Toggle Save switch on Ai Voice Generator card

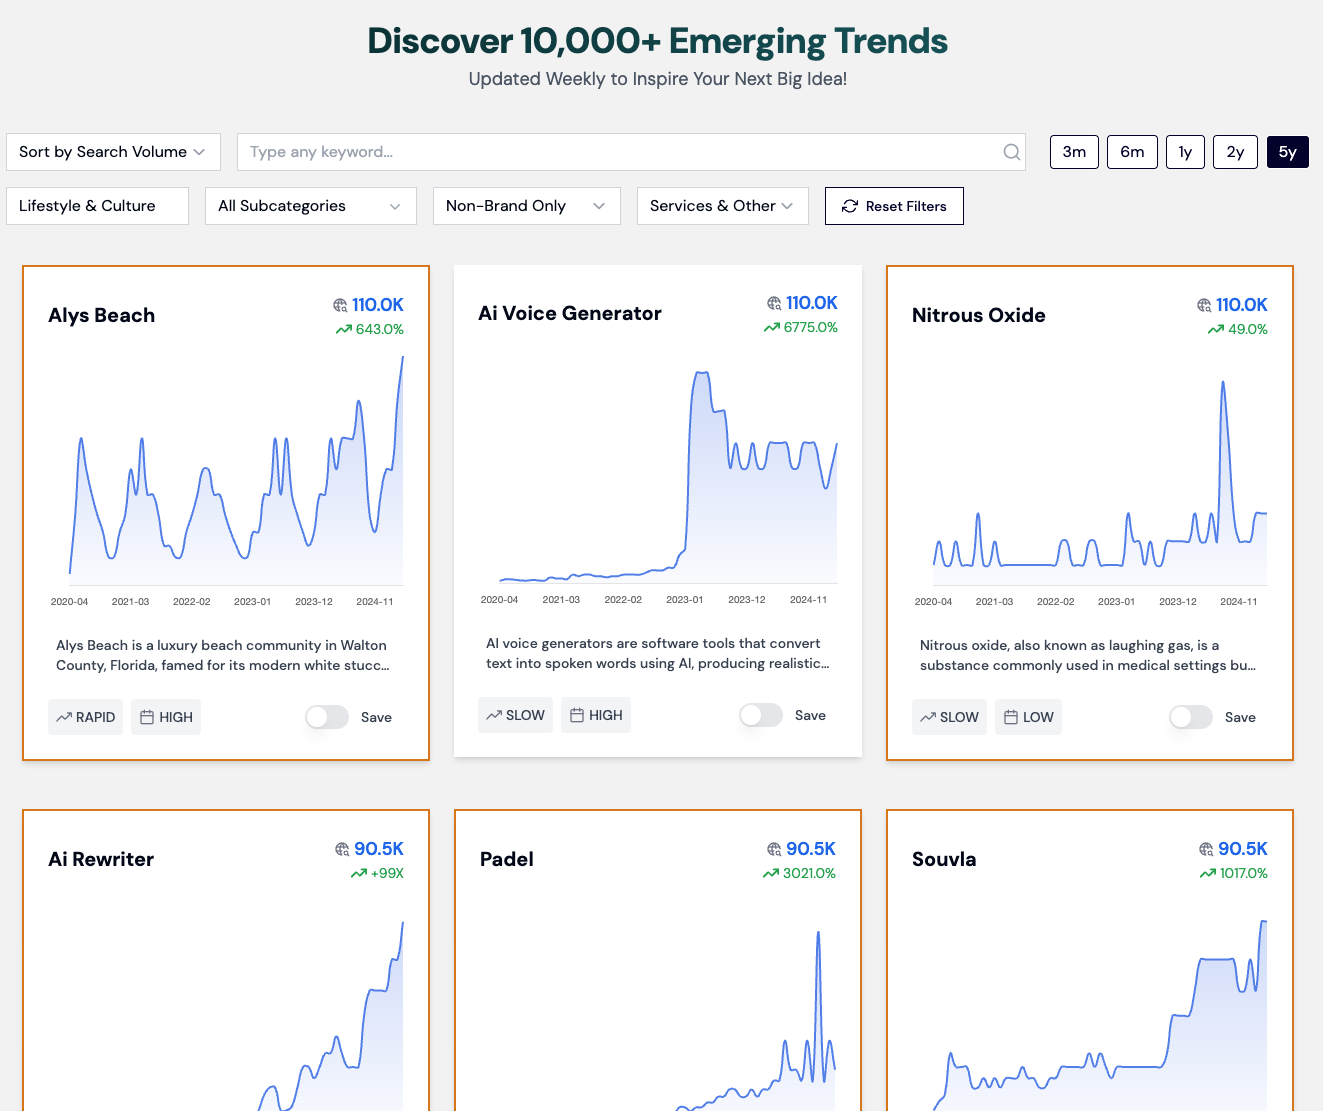(x=761, y=715)
